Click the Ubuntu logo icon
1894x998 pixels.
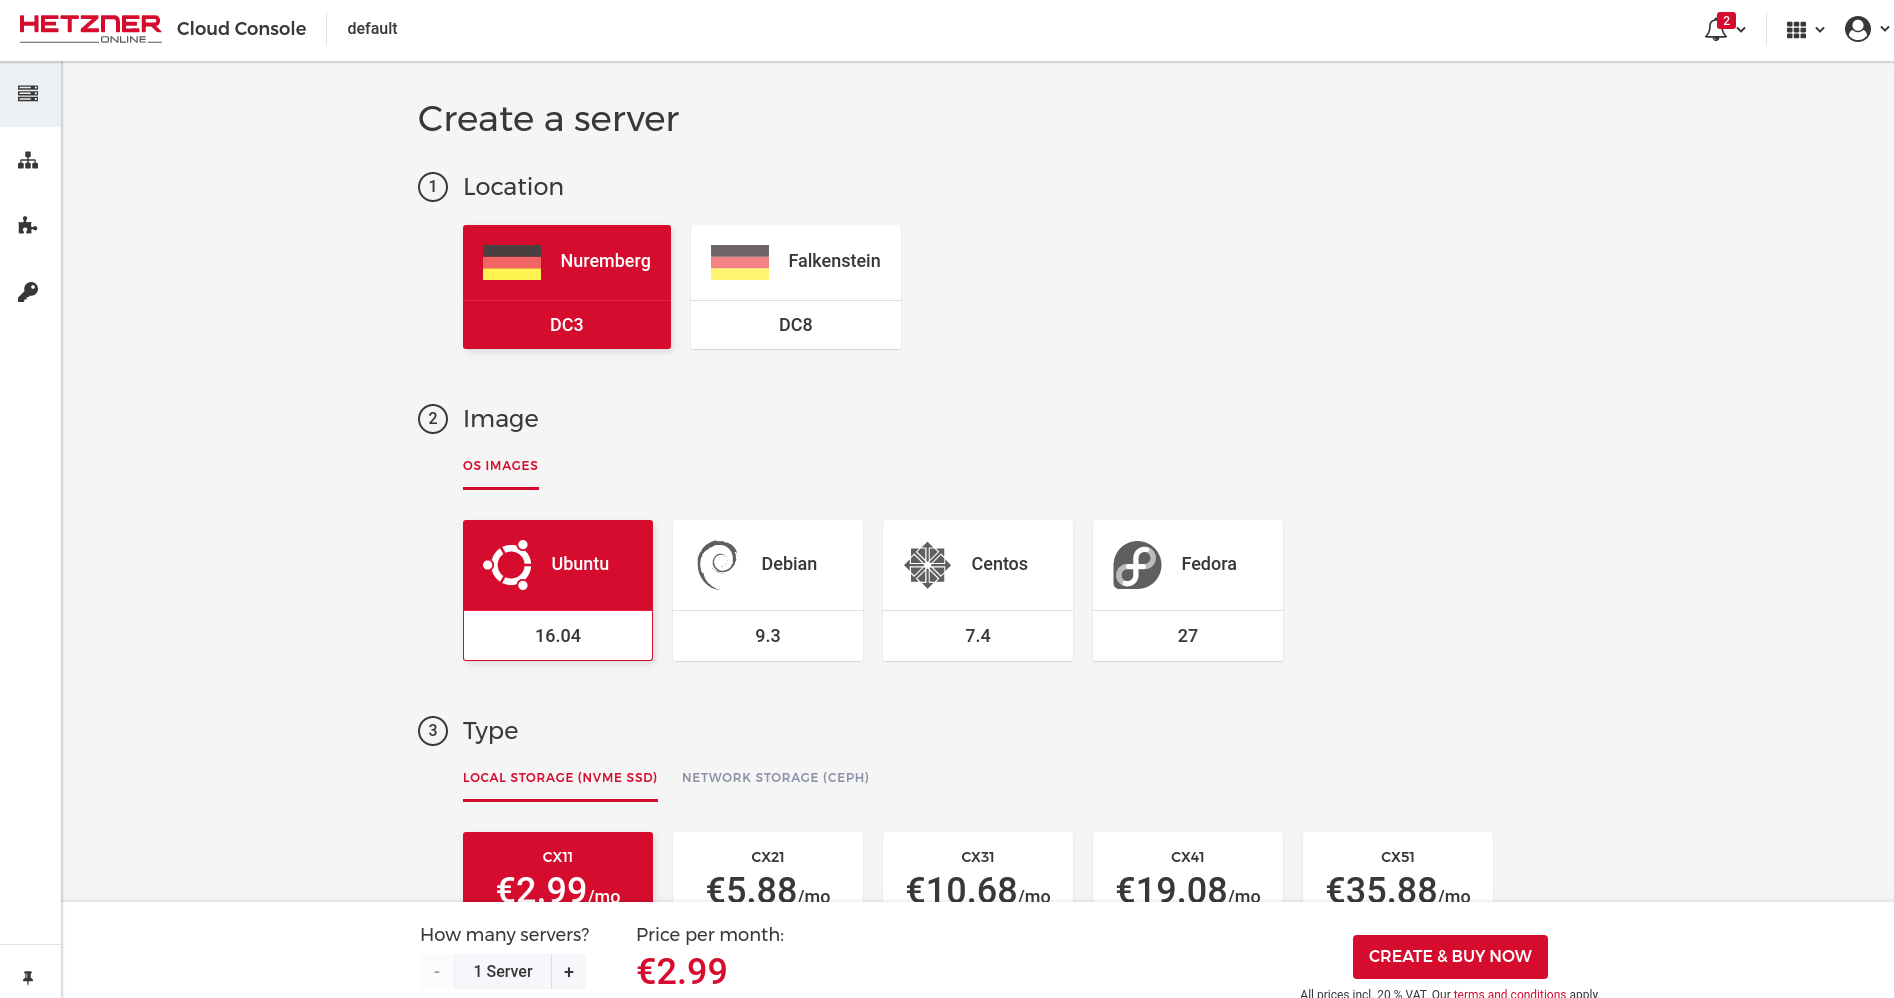pyautogui.click(x=508, y=564)
